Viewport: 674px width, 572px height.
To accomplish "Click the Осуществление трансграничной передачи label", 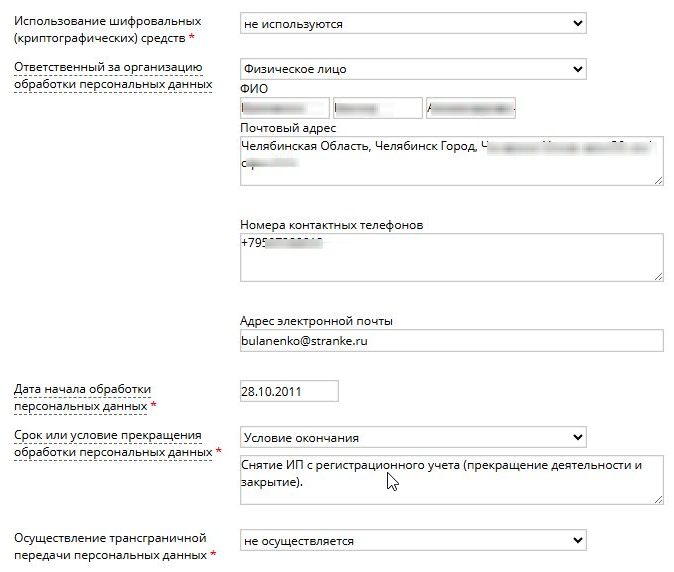I will [110, 547].
